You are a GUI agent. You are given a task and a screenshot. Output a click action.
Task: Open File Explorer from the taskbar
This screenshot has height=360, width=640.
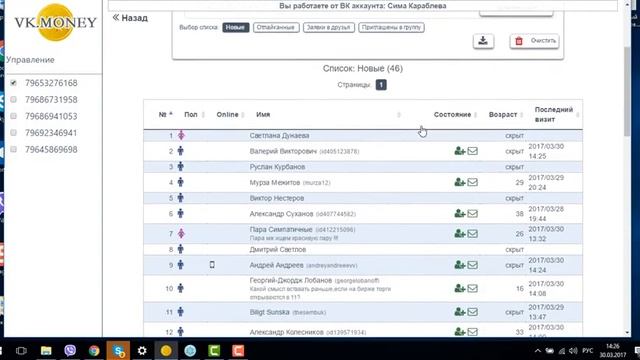pyautogui.click(x=46, y=350)
